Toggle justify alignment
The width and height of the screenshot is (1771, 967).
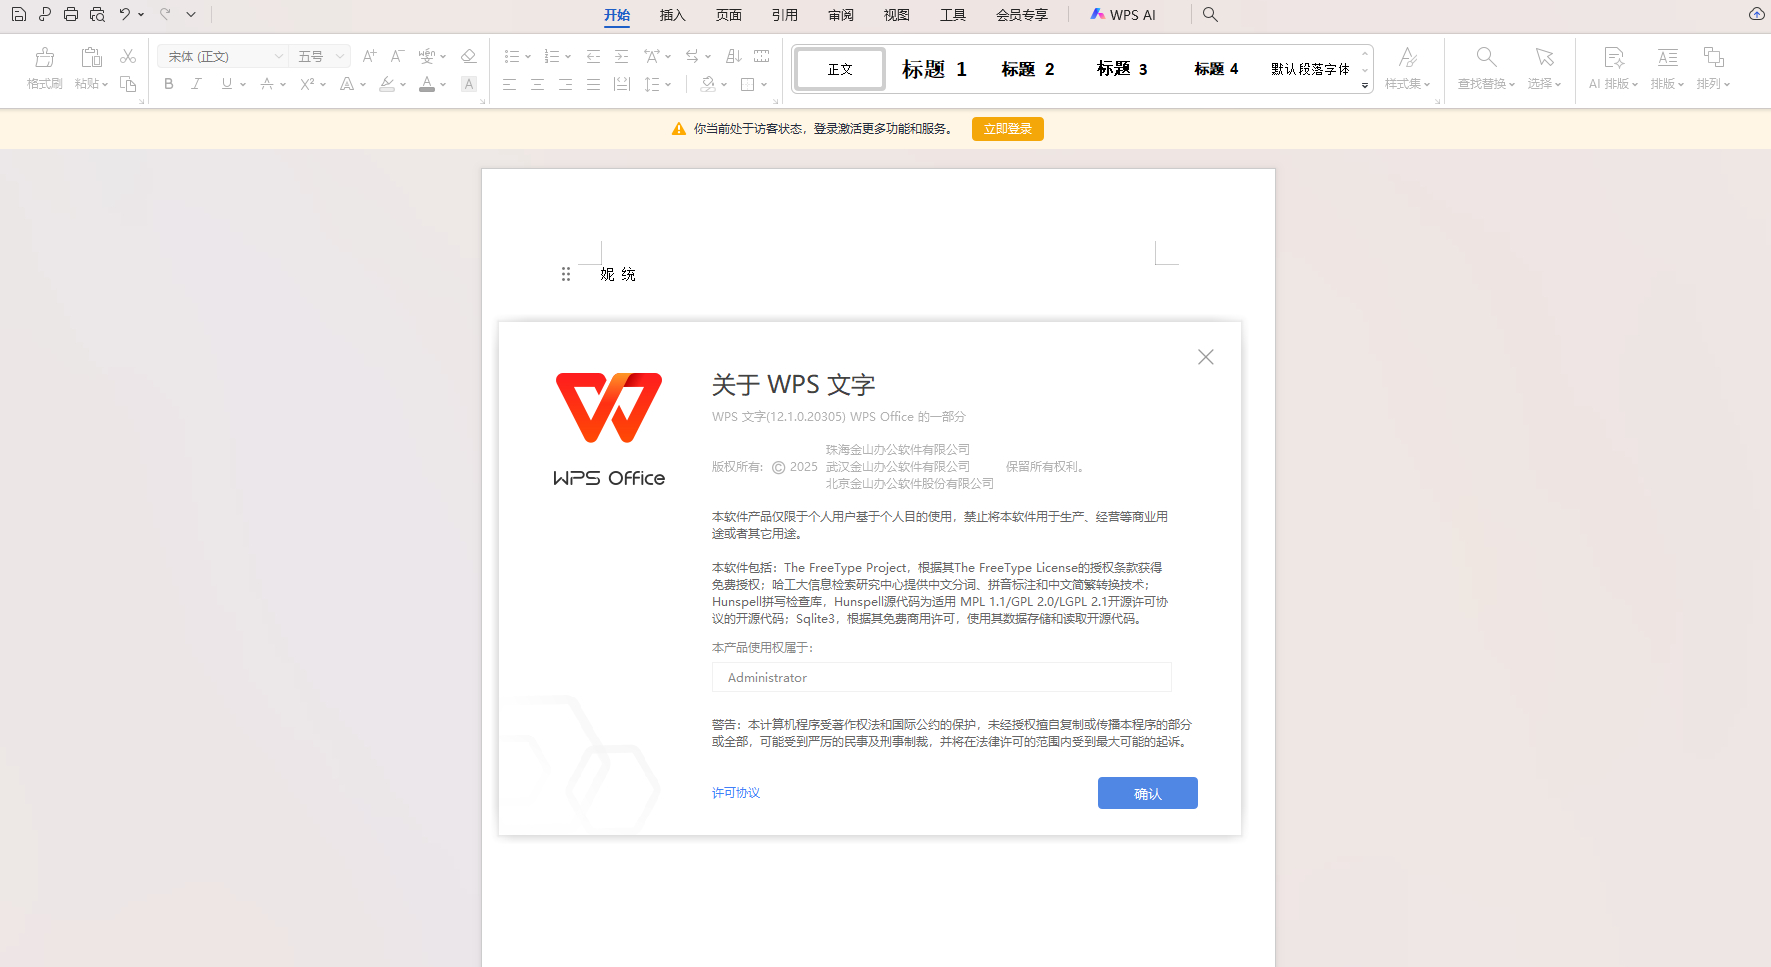click(x=593, y=84)
